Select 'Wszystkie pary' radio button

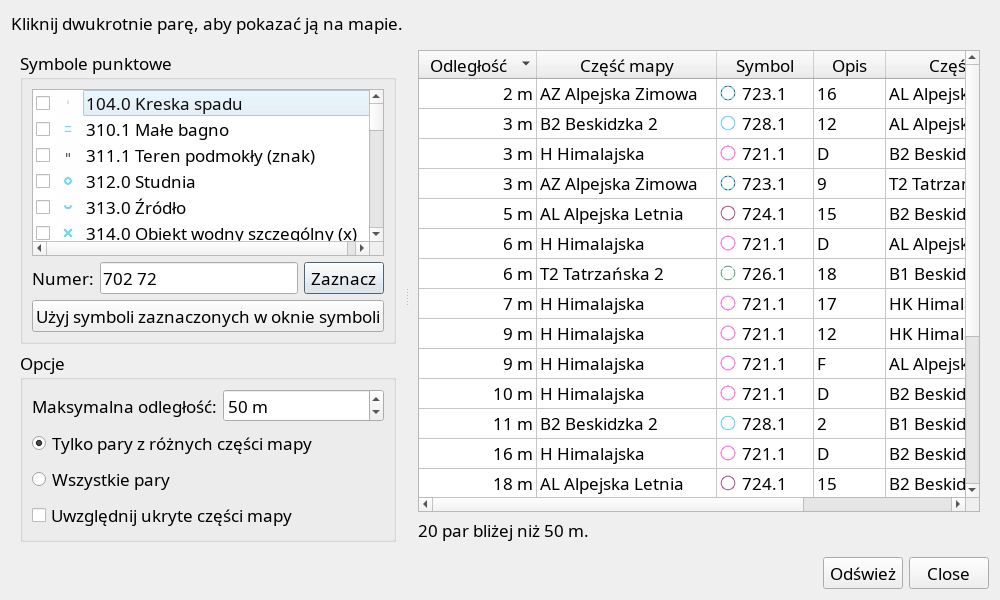pos(39,479)
